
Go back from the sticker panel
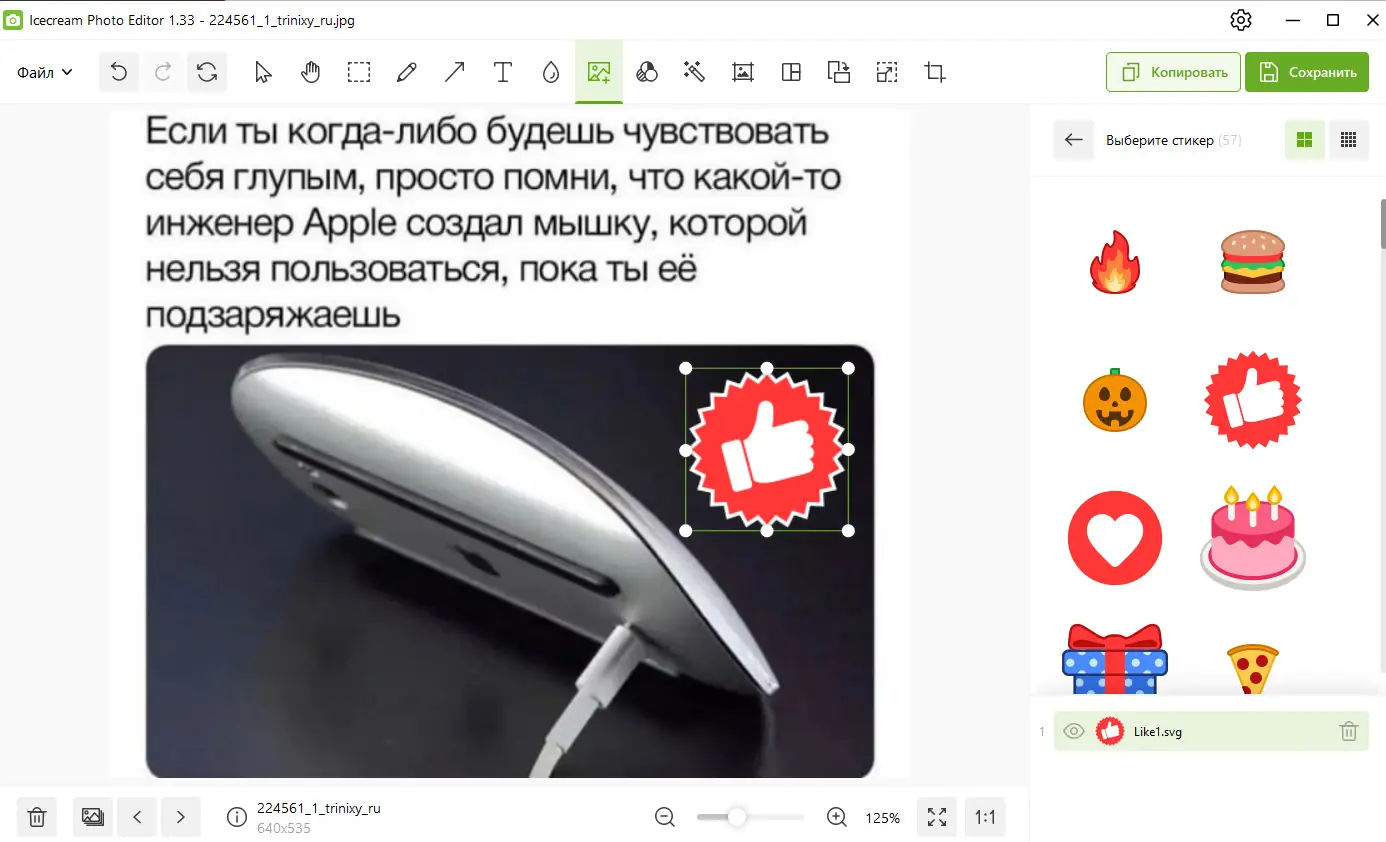coord(1073,140)
